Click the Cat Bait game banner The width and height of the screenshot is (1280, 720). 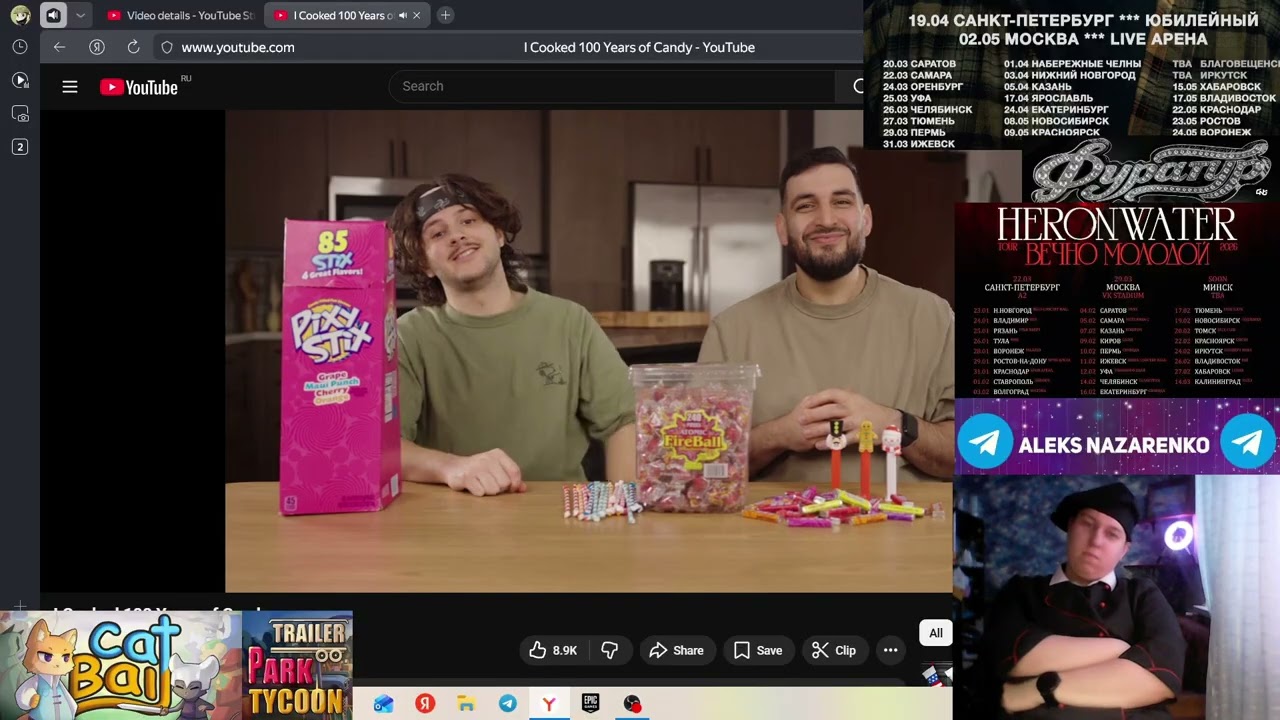point(121,665)
